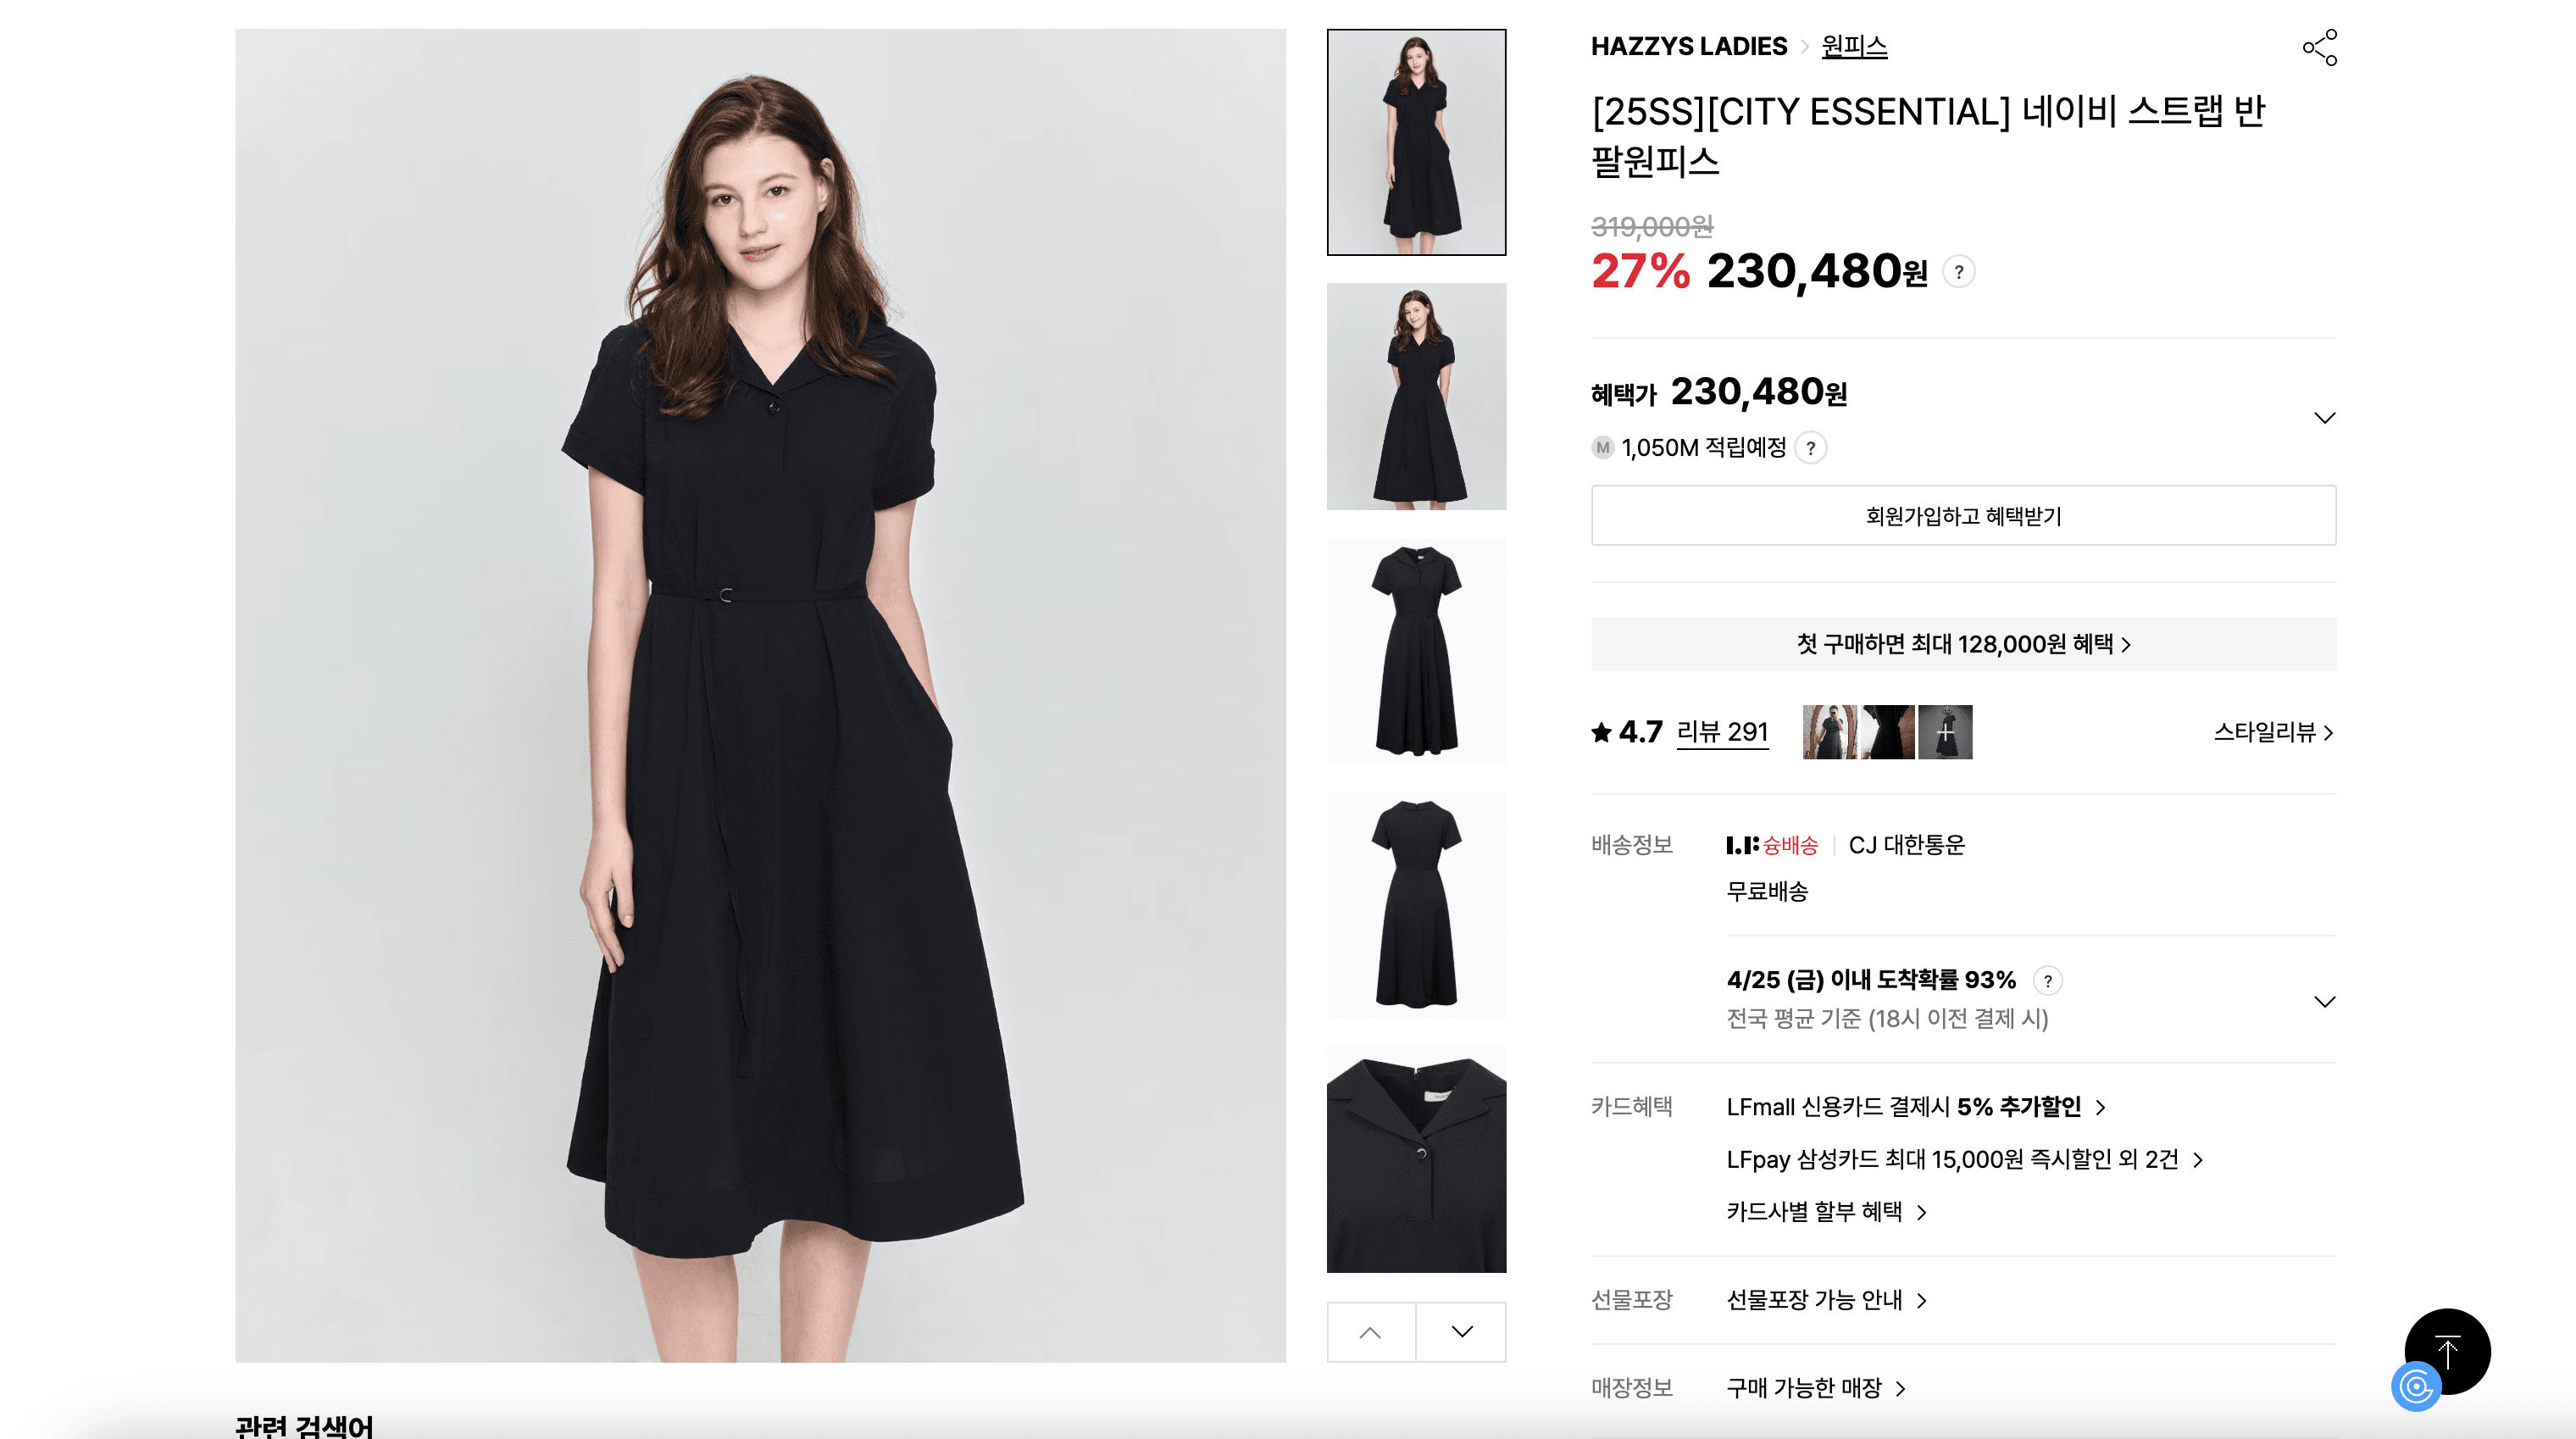
Task: Click the scroll-to-top arrow button
Action: pos(2447,1351)
